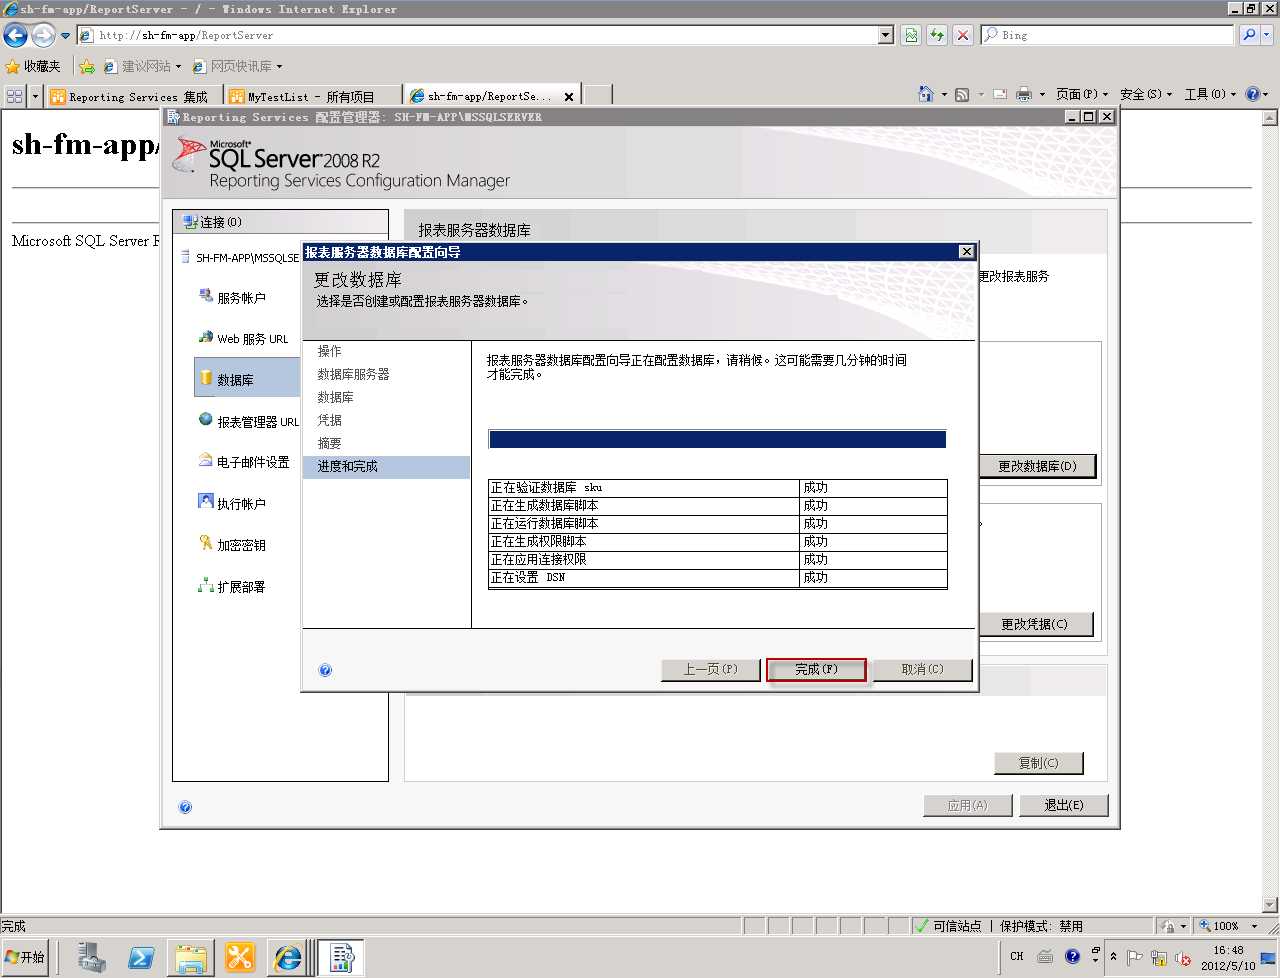The image size is (1280, 978).
Task: Open the 扩展部署 sidebar item
Action: 232,586
